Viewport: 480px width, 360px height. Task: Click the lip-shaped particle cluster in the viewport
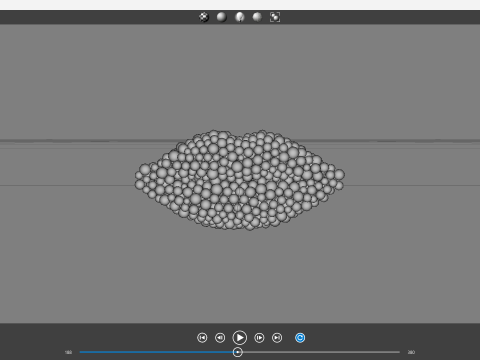[240, 180]
